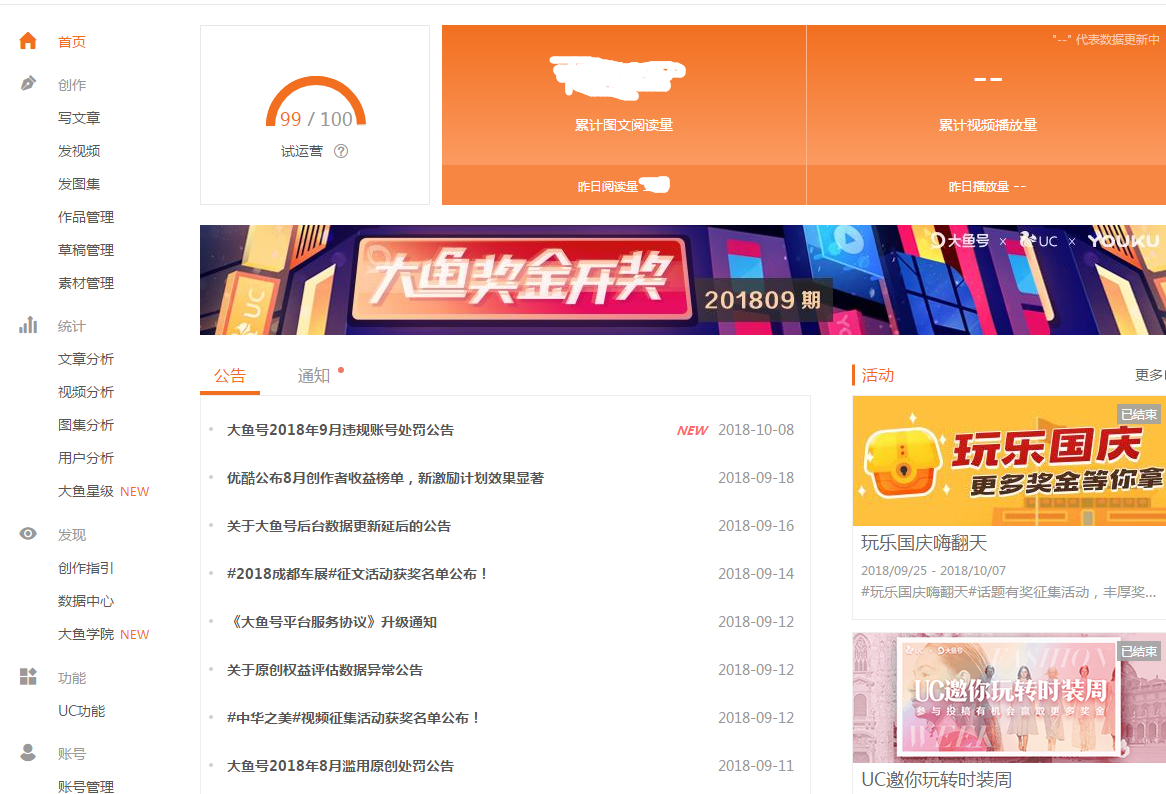
Task: Click the 昨日阅读量 label
Action: [608, 187]
